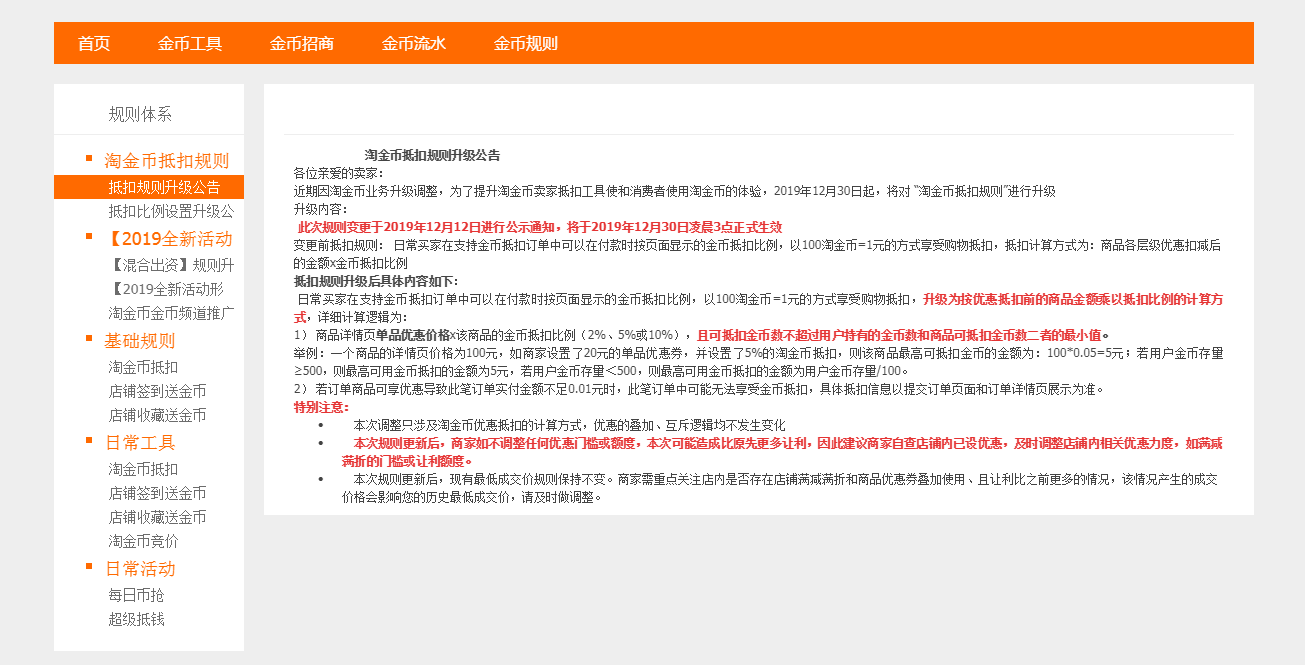Go to 金币工具 in top navigation
This screenshot has height=665, width=1305.
[x=190, y=43]
